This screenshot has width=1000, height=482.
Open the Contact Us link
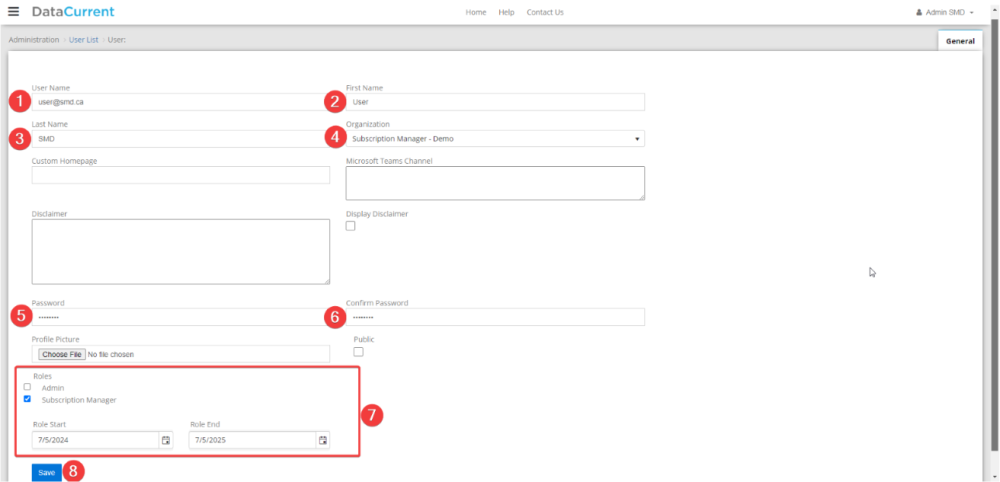(545, 12)
